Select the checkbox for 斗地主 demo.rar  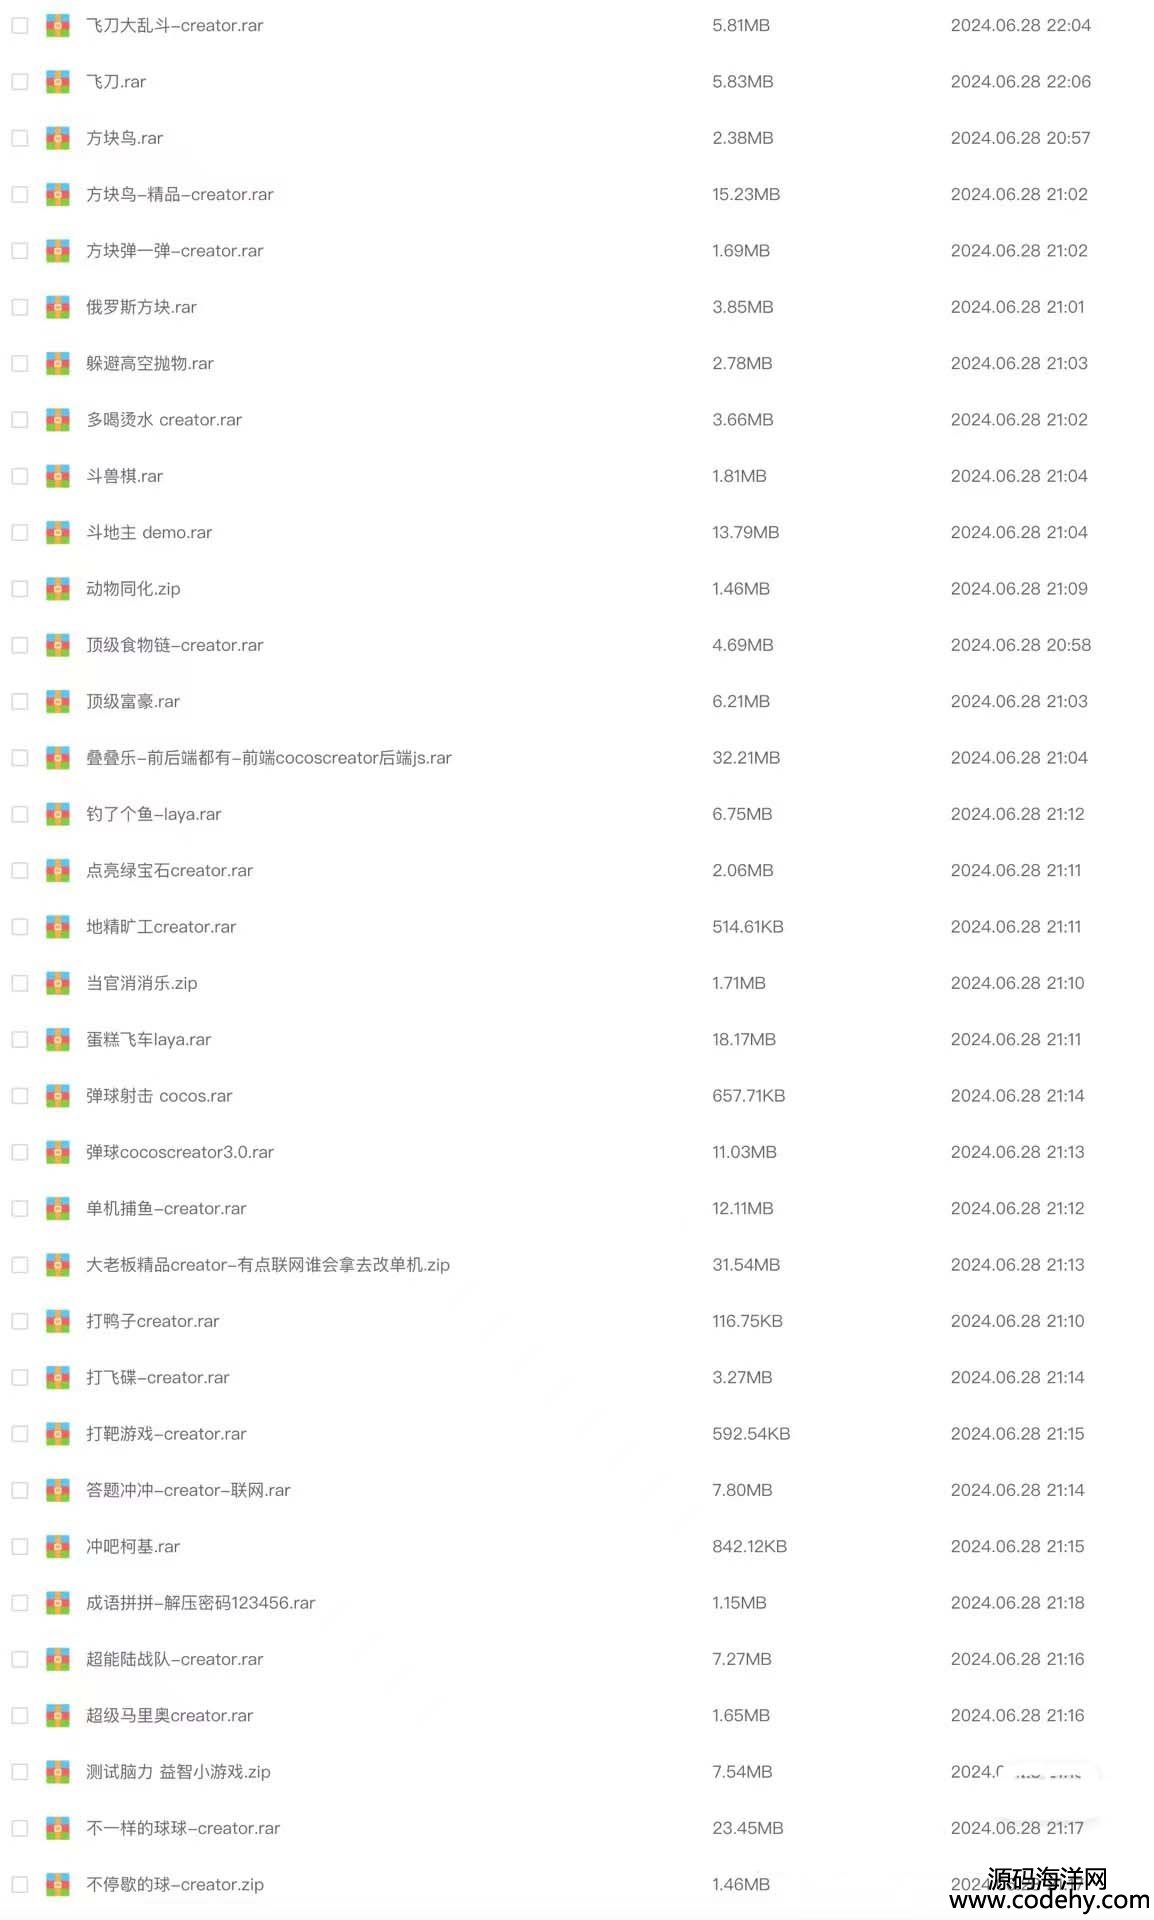(20, 533)
